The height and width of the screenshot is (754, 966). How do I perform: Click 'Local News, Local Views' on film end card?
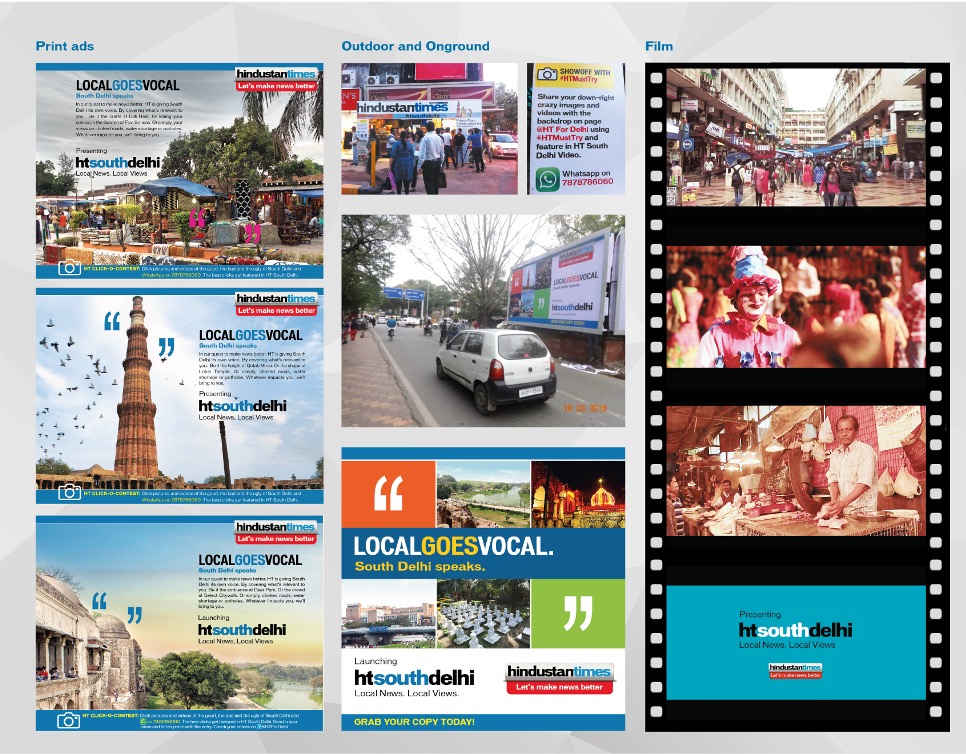click(787, 645)
